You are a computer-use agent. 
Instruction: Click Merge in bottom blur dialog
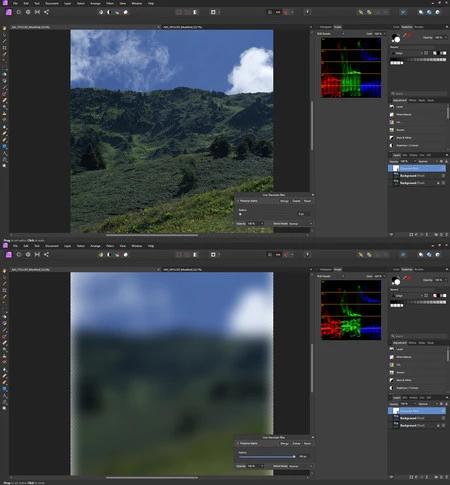point(284,444)
